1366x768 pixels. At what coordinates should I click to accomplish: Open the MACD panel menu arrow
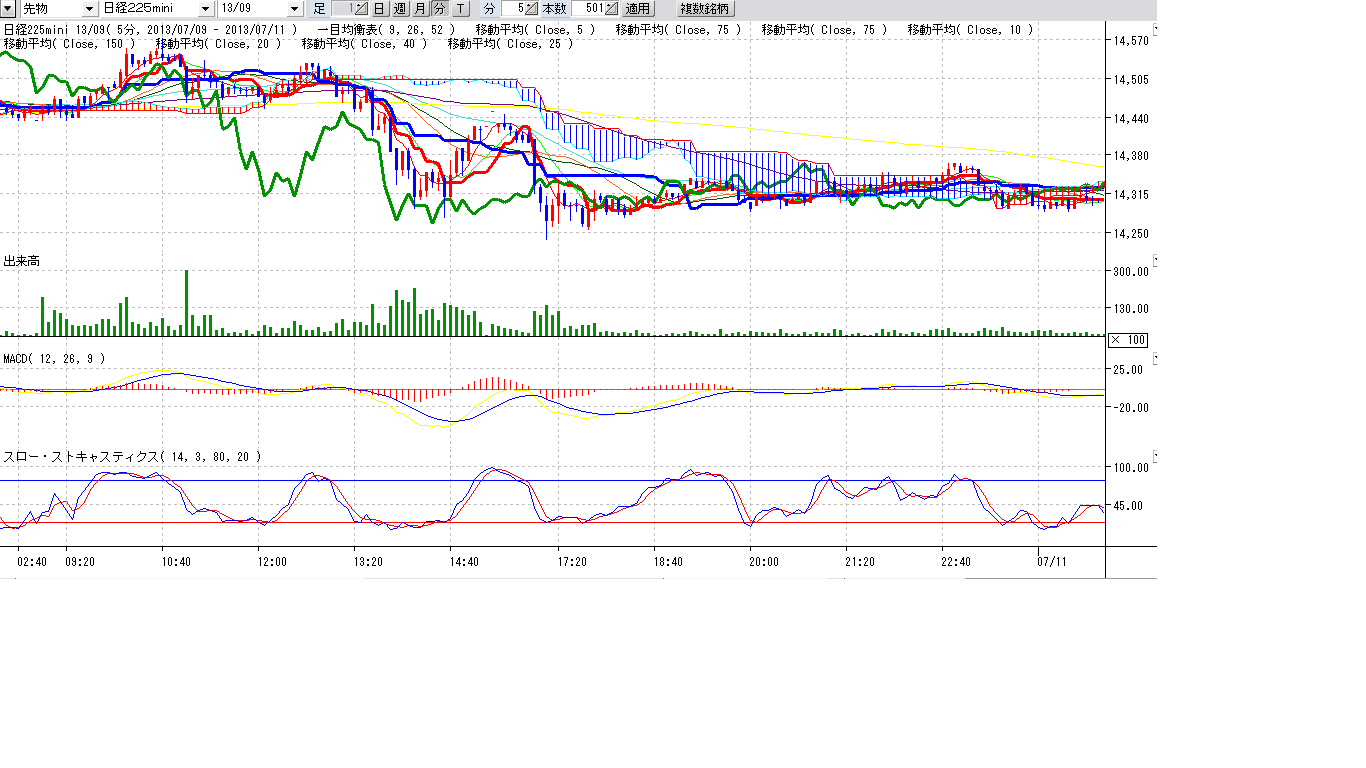tap(1154, 357)
